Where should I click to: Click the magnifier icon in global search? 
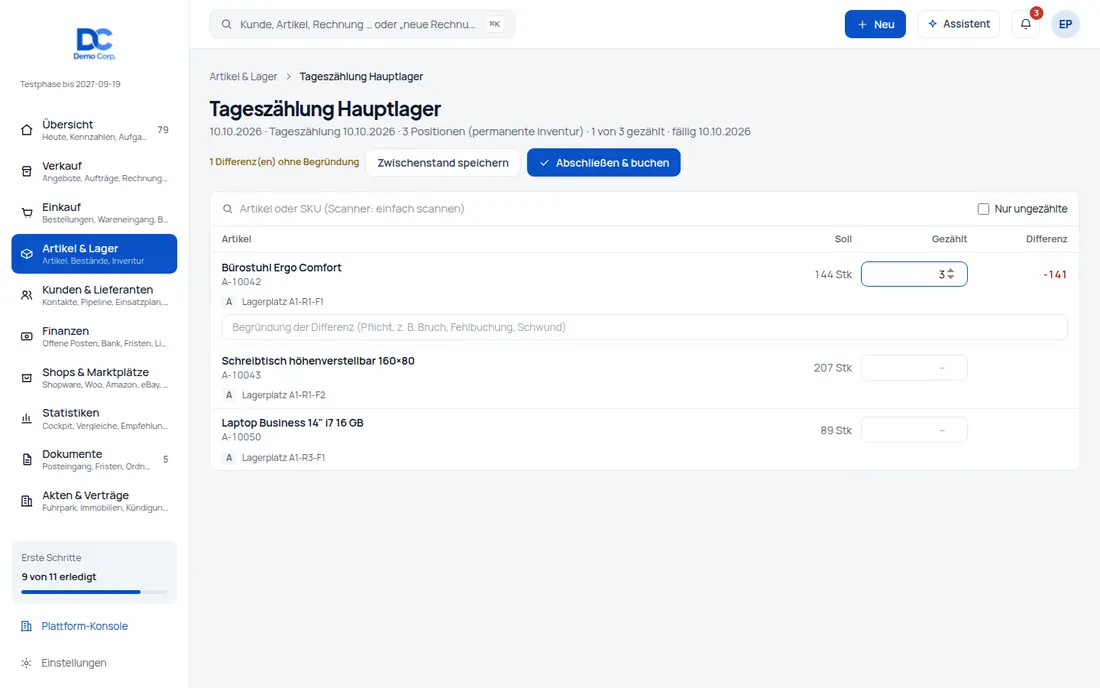tap(227, 25)
